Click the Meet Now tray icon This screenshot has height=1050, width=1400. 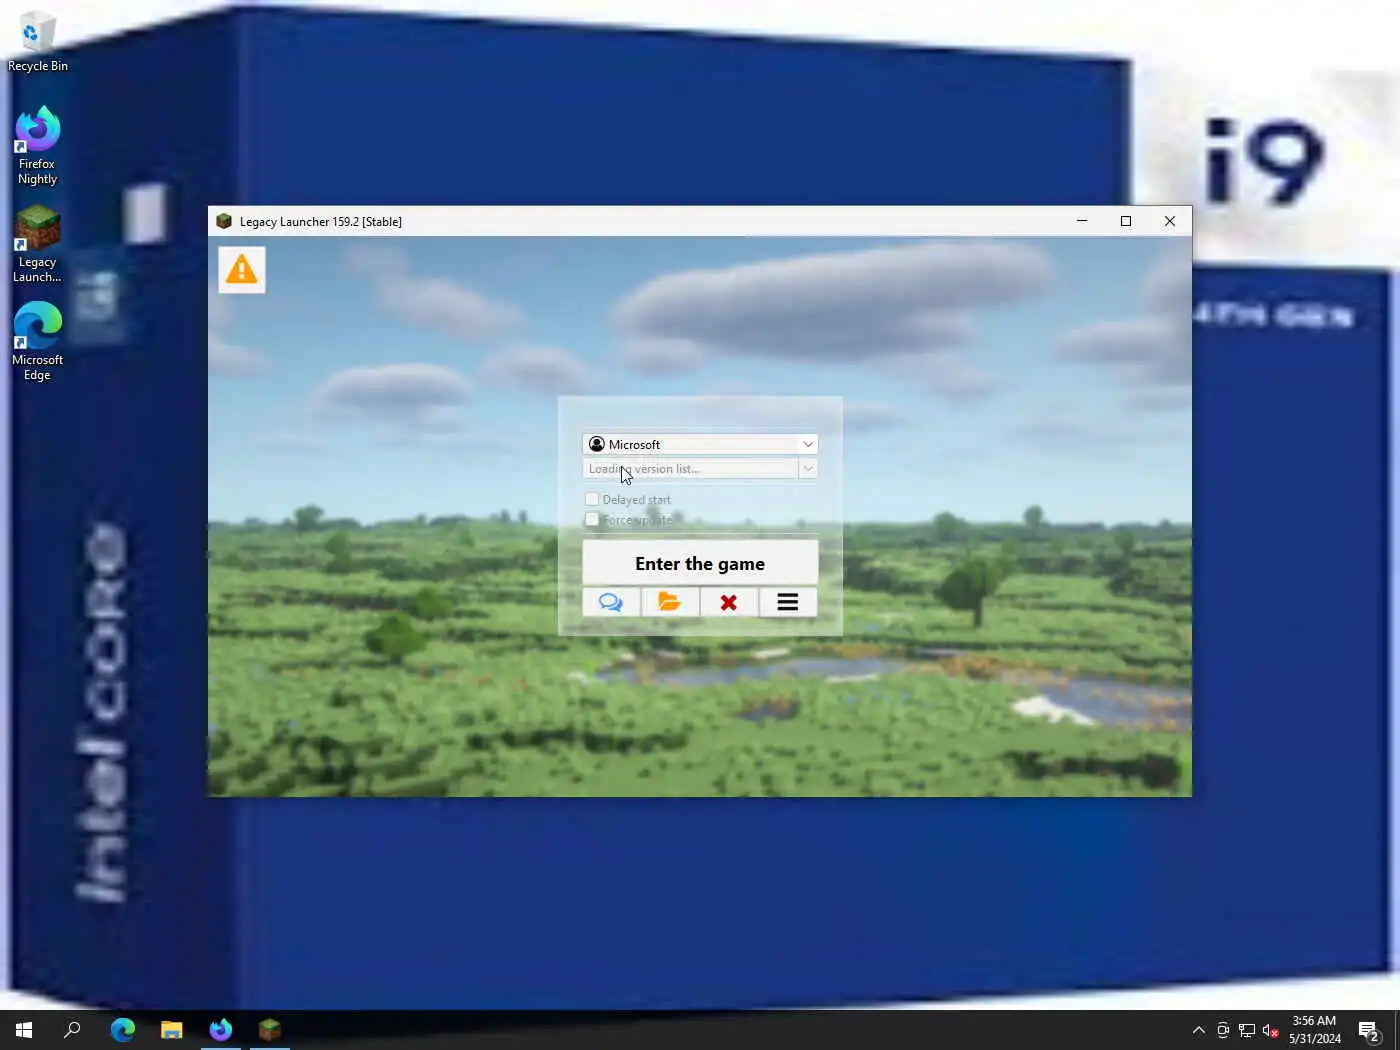click(1223, 1030)
